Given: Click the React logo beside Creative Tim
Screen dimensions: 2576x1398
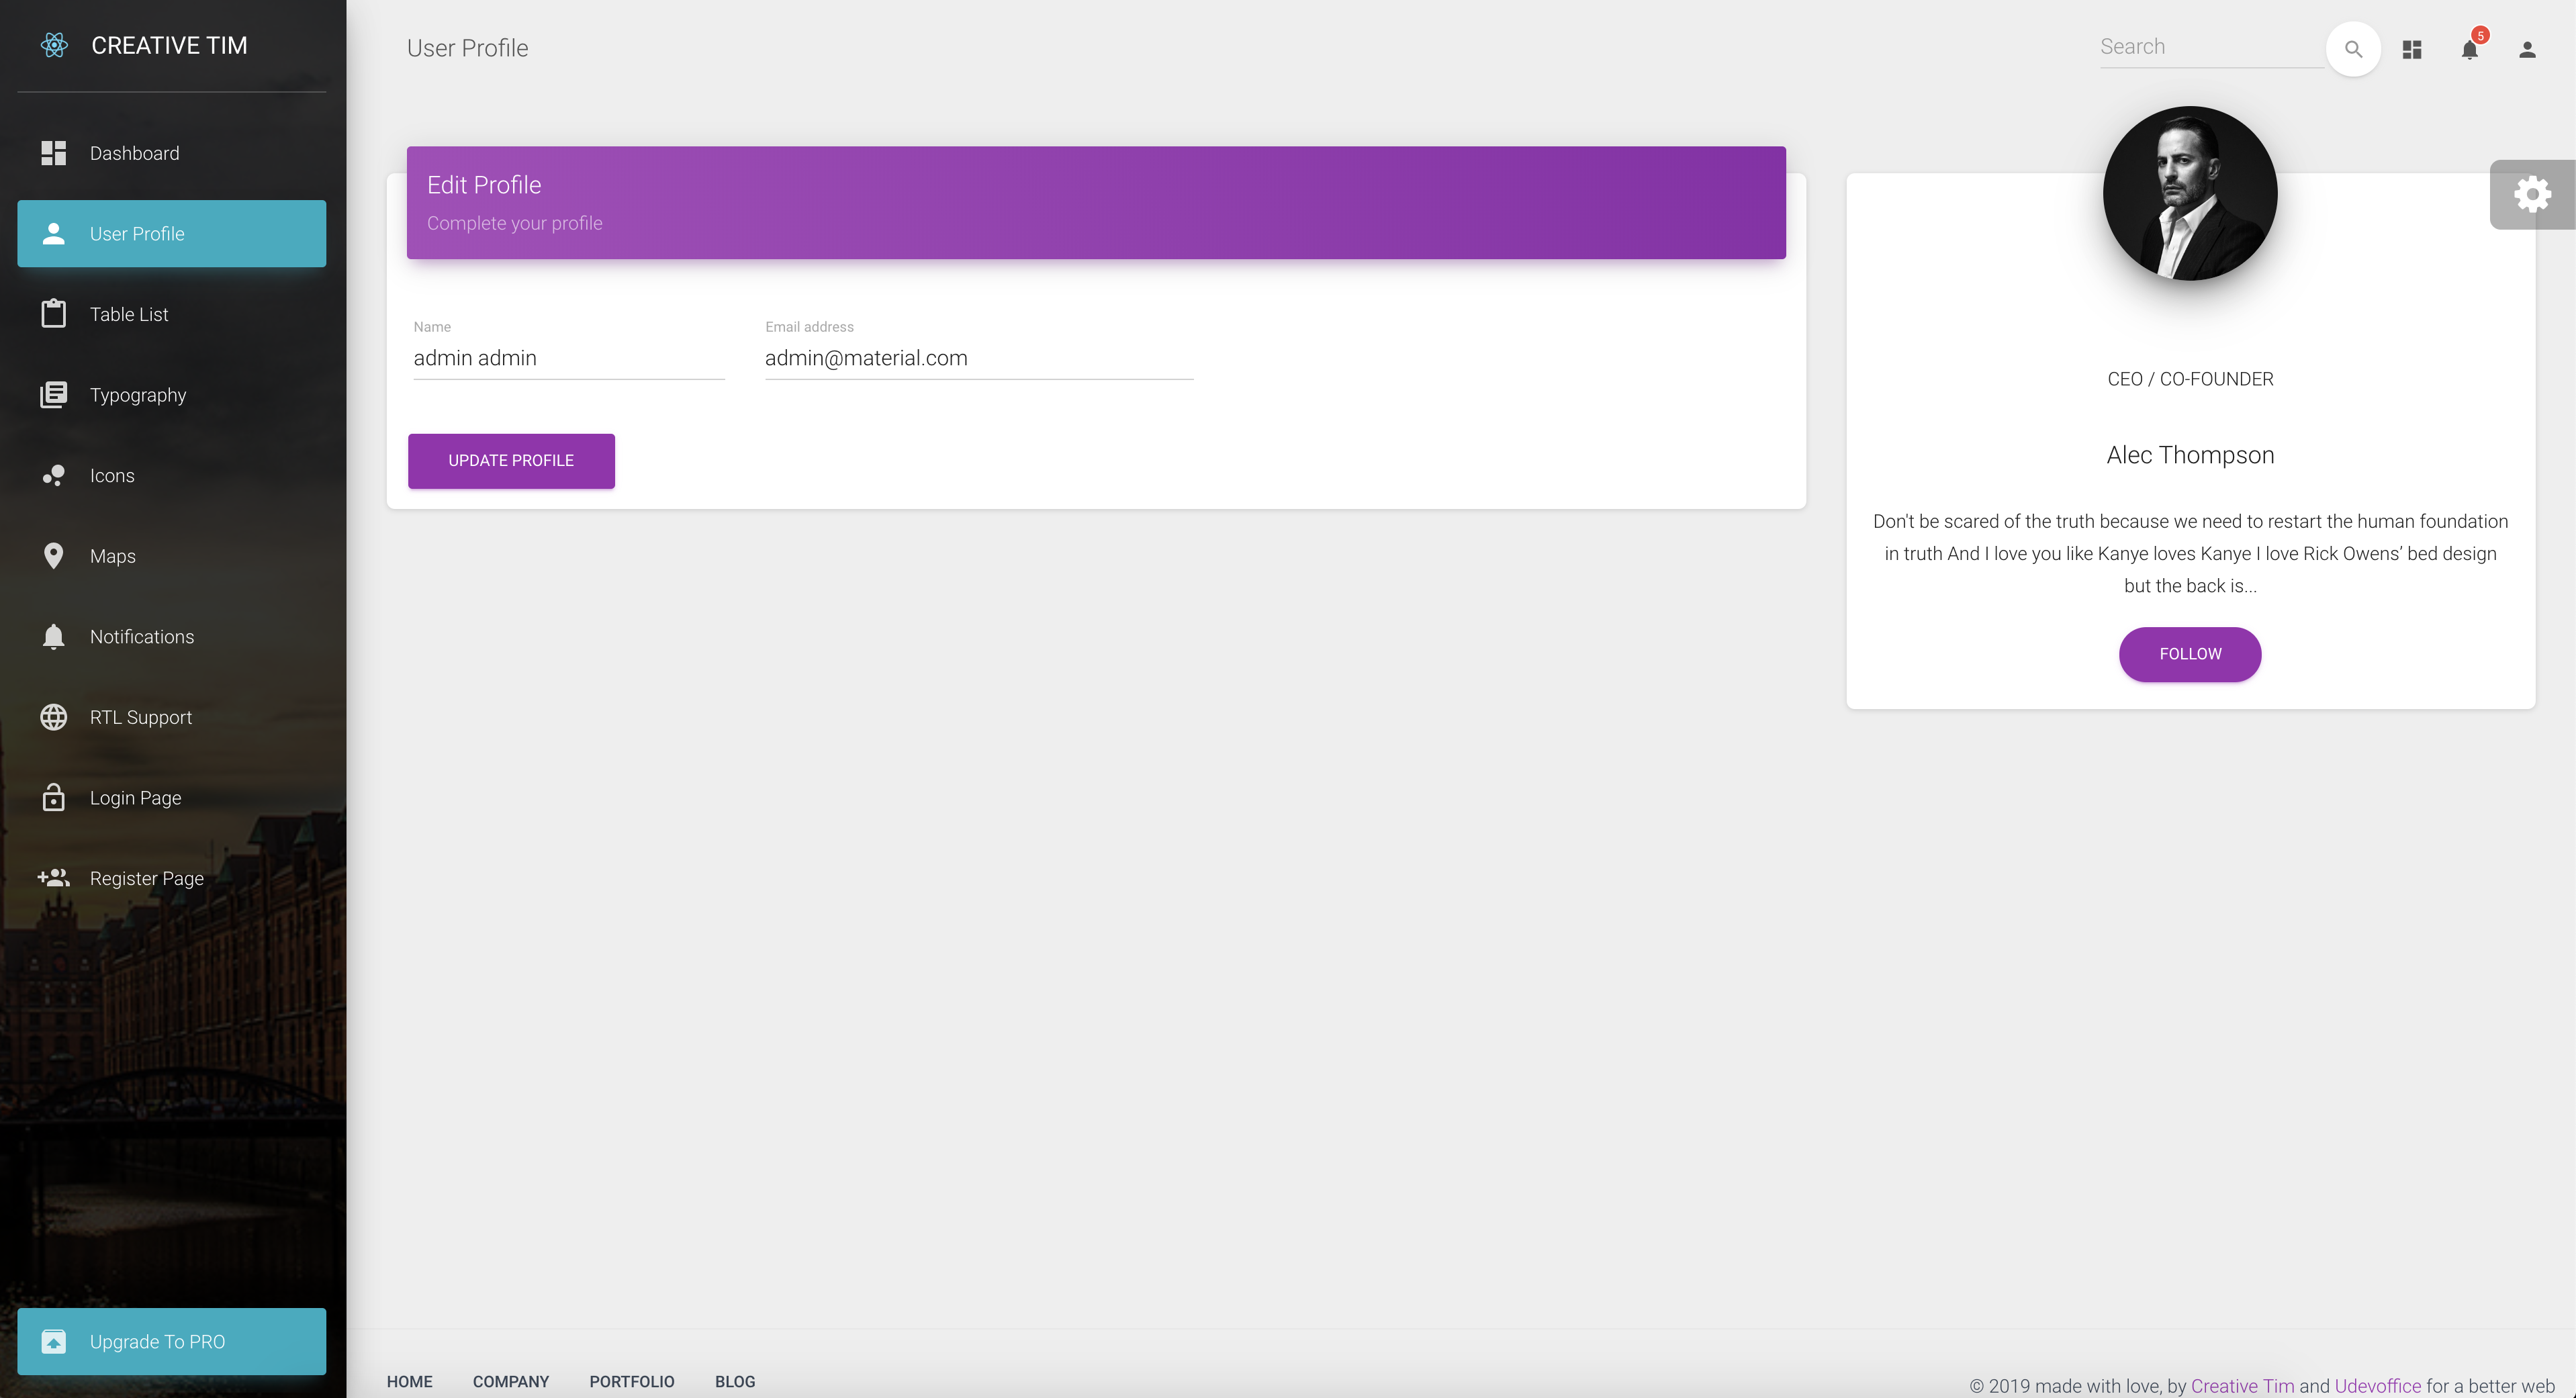Looking at the screenshot, I should point(54,45).
